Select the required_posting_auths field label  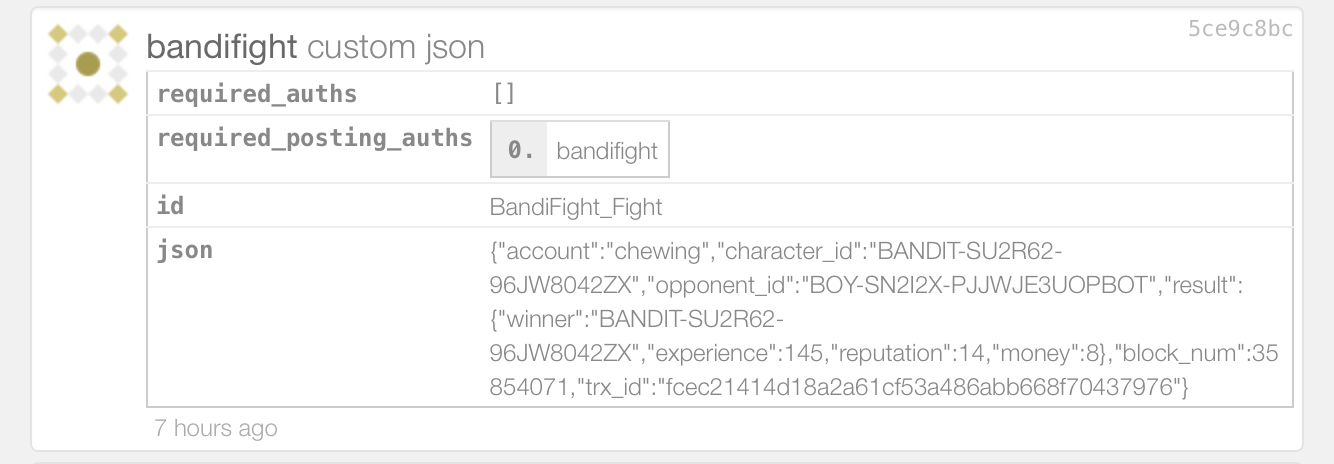point(314,138)
